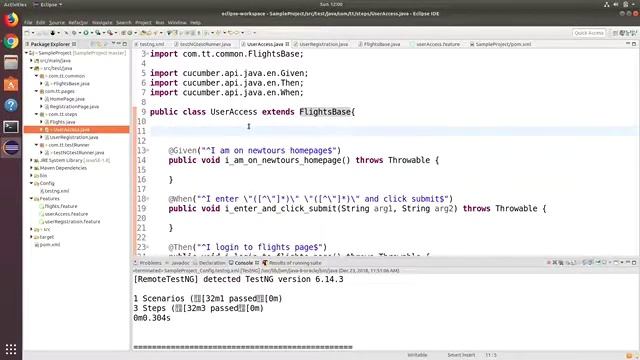This screenshot has width=640, height=360.
Task: Collapse the Config folder
Action: click(31, 183)
